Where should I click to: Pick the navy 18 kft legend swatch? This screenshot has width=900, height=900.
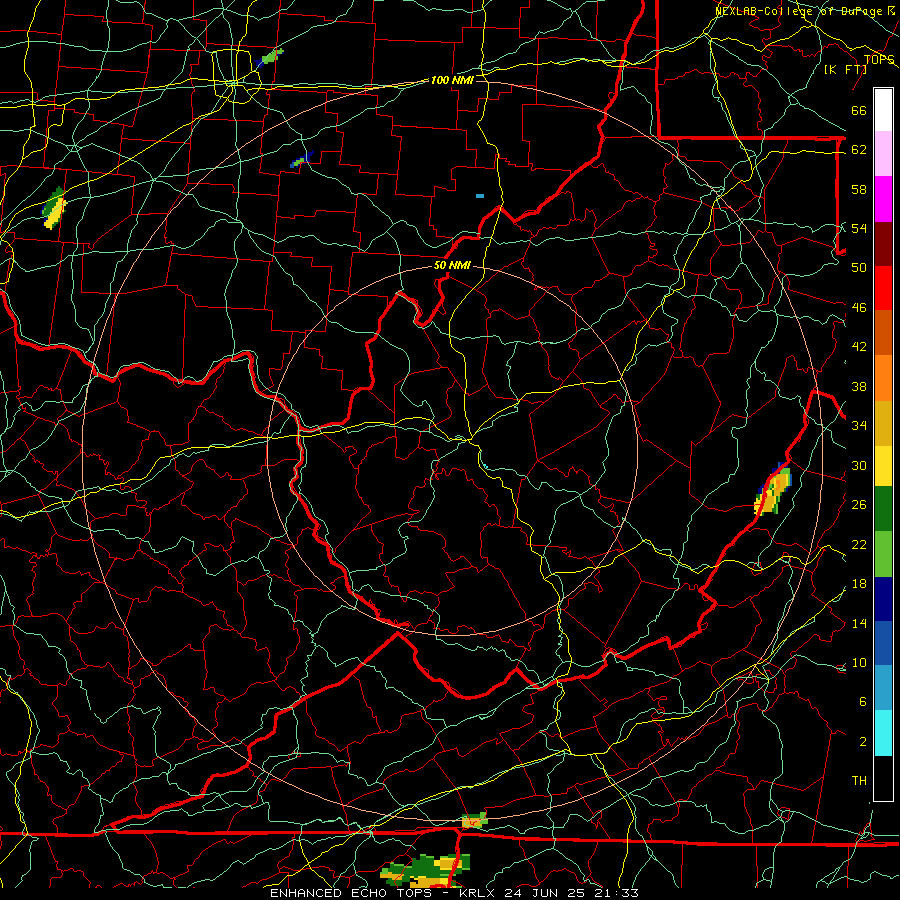tap(883, 599)
